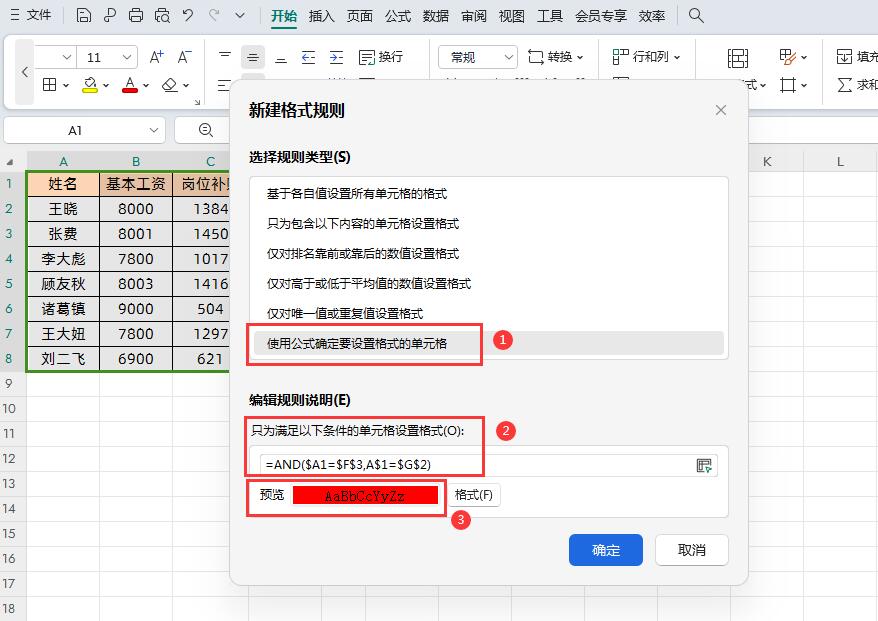This screenshot has width=878, height=621.
Task: Click cell 诸葛镇 in column A
Action: (63, 309)
